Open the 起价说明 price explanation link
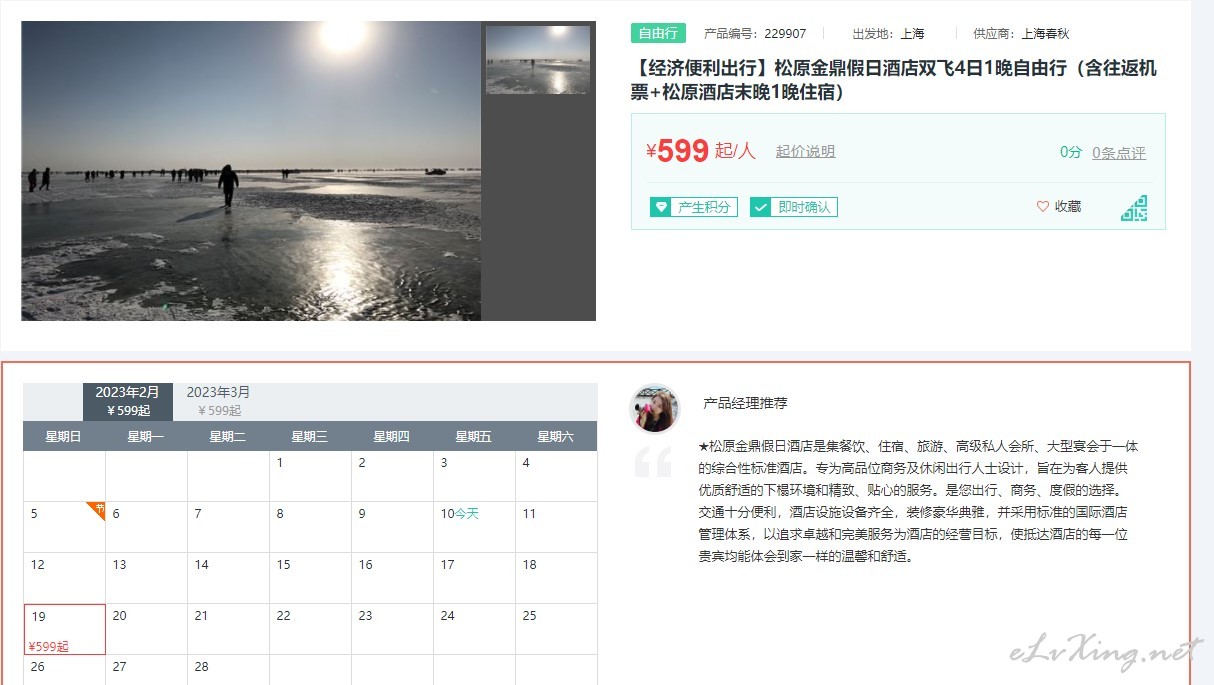This screenshot has width=1214, height=685. point(805,152)
